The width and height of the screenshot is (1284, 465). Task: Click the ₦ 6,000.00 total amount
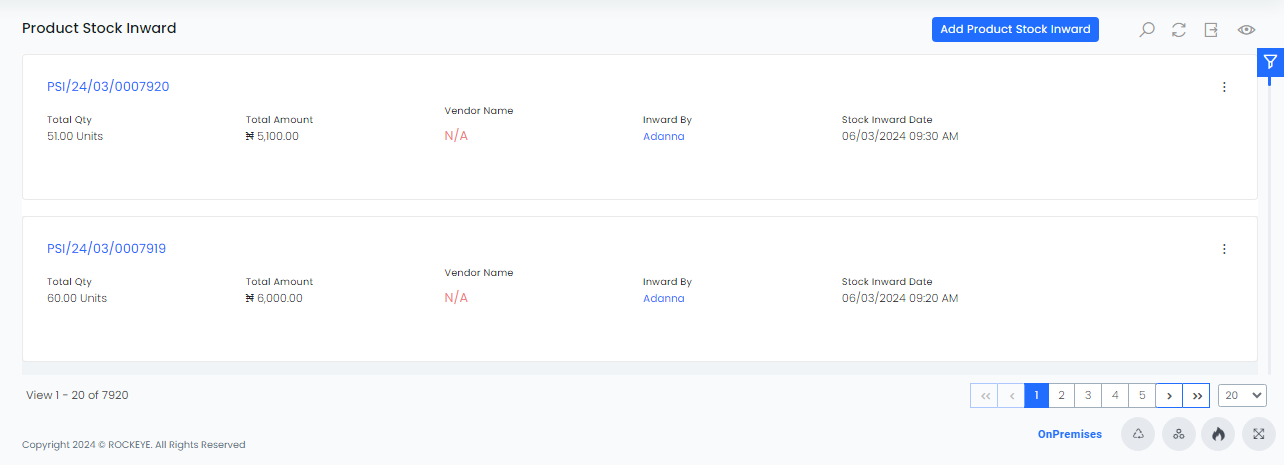pyautogui.click(x=274, y=298)
